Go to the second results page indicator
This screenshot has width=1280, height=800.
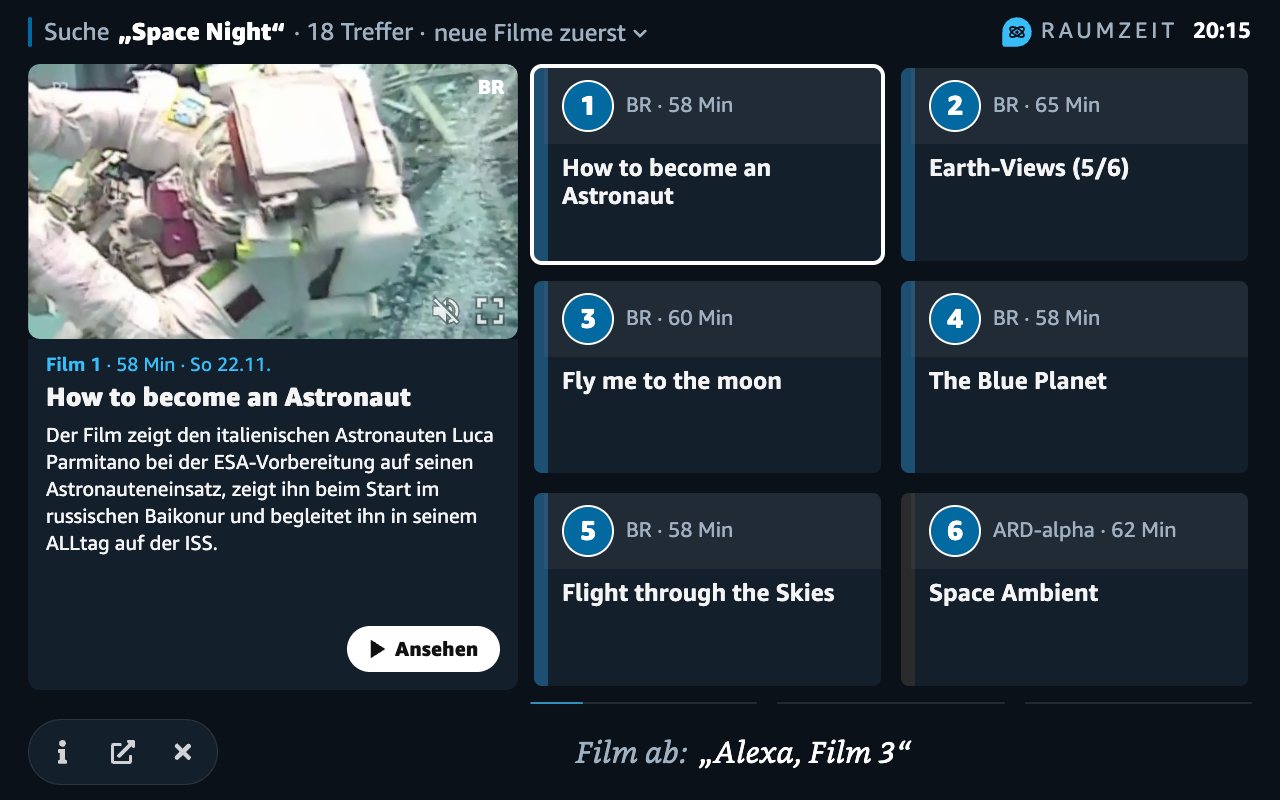point(890,703)
